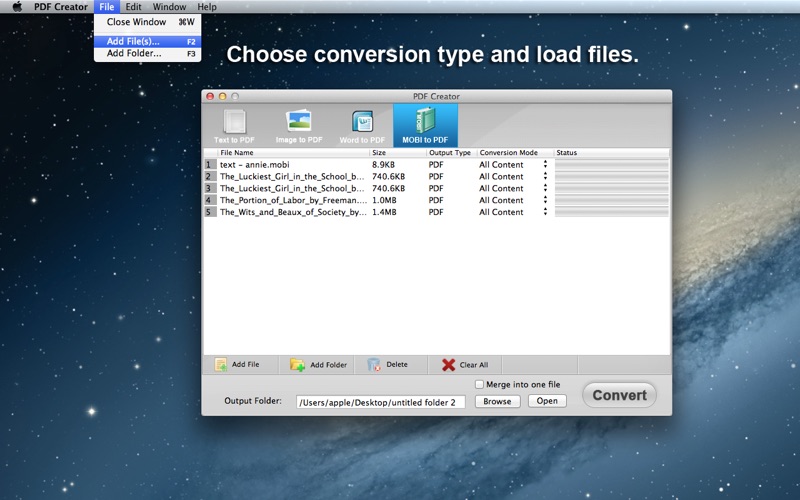Click the Output Type column header
Screen dimensions: 800x500
coord(451,153)
